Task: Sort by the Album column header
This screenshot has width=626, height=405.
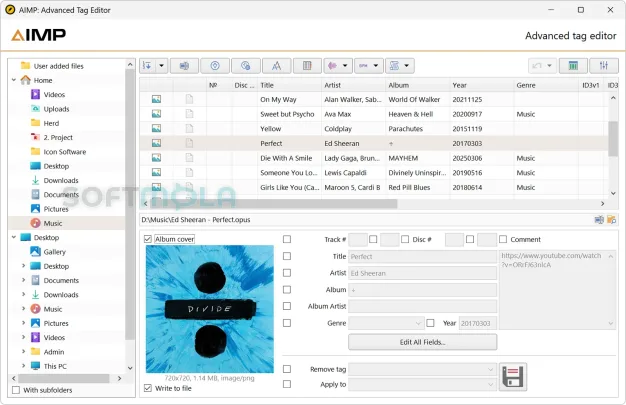Action: point(418,85)
